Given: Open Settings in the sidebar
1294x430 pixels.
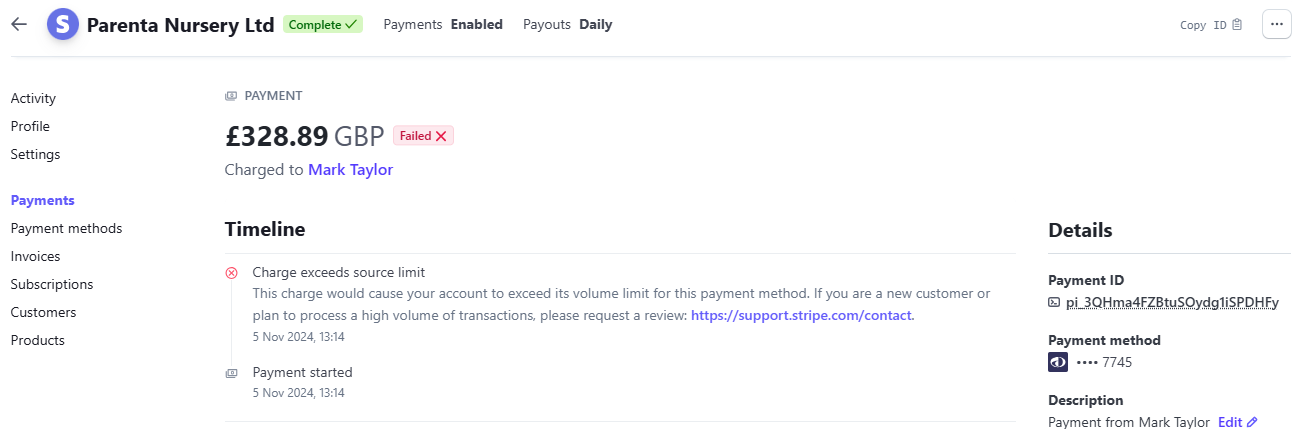Looking at the screenshot, I should [35, 154].
